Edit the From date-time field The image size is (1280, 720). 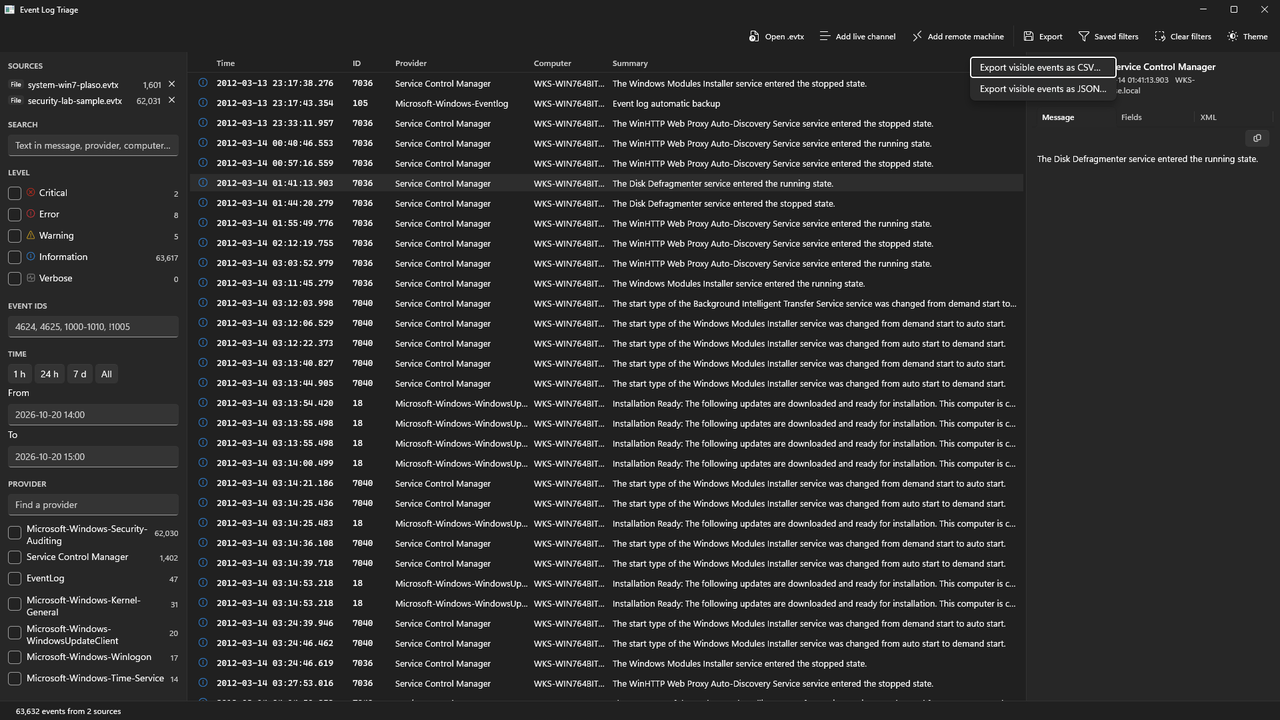tap(93, 414)
